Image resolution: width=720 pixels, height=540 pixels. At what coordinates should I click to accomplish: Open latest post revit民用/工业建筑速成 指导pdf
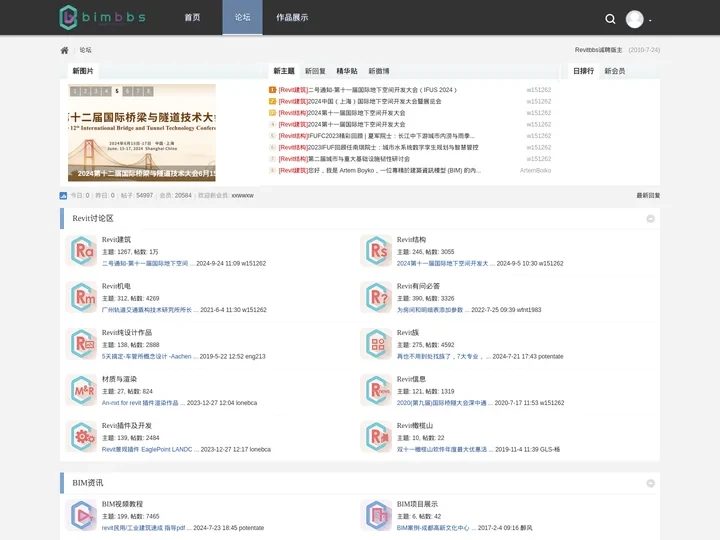(x=146, y=528)
